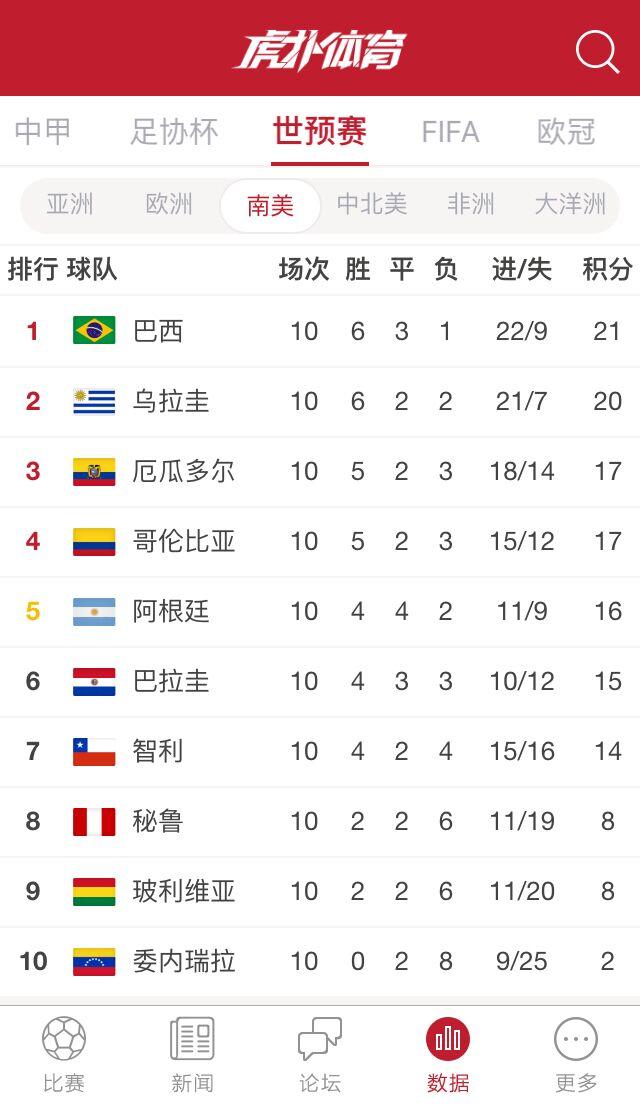Image resolution: width=640 pixels, height=1104 pixels.
Task: Tap the Brazil flag icon
Action: coord(94,330)
